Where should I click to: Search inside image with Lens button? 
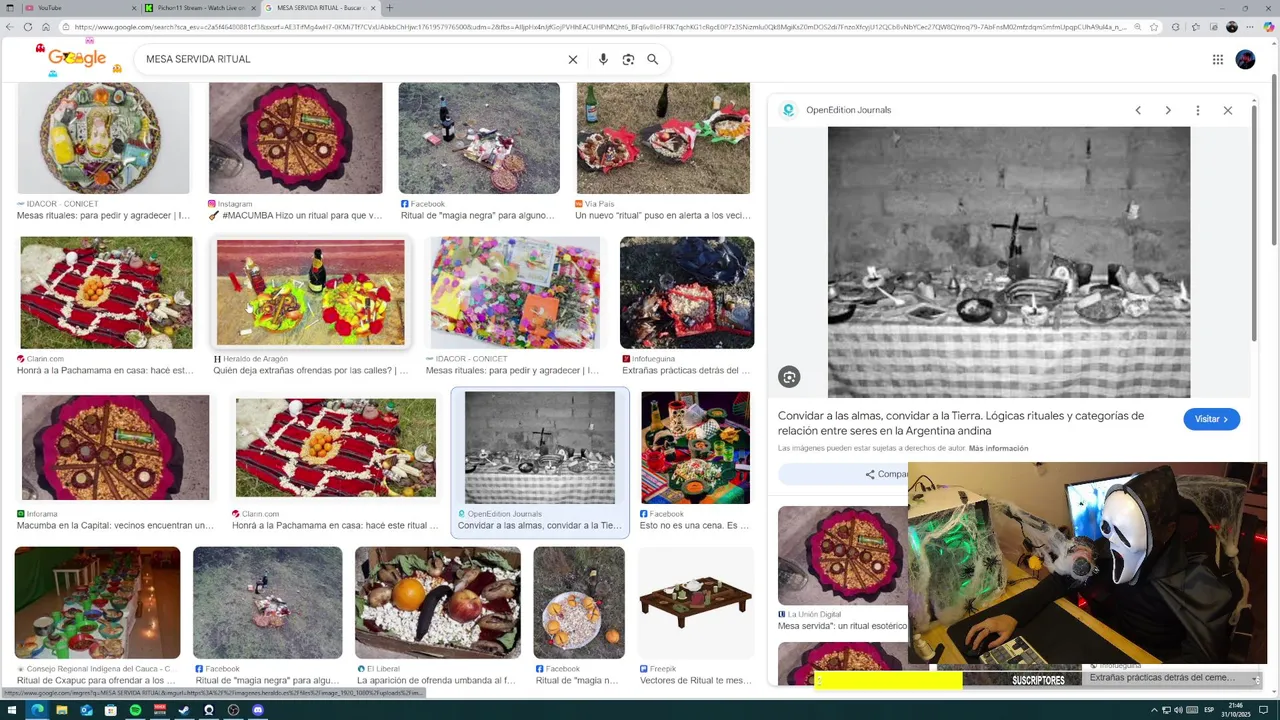point(789,377)
